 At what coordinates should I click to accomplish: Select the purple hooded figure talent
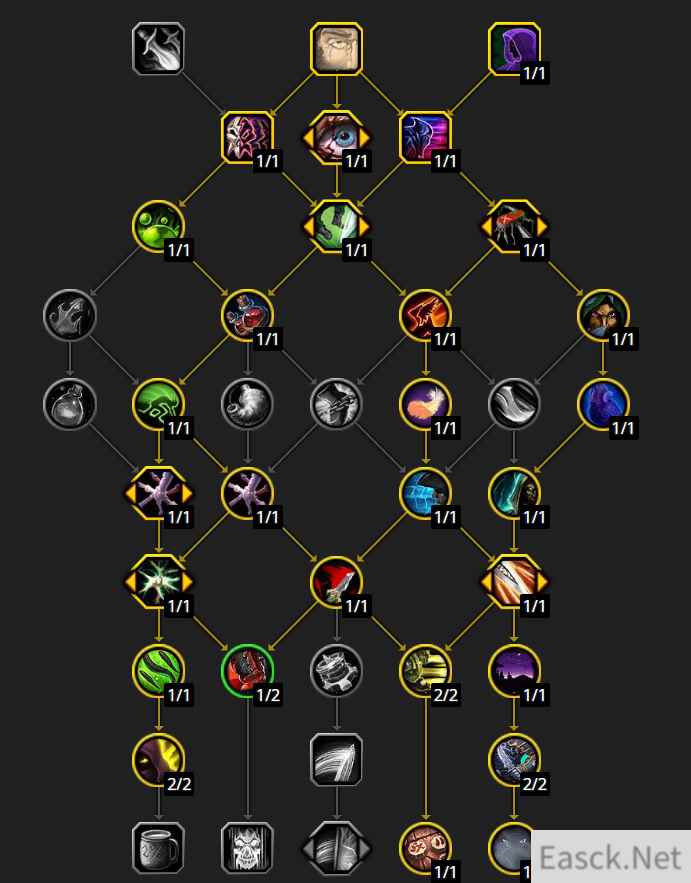tap(514, 49)
